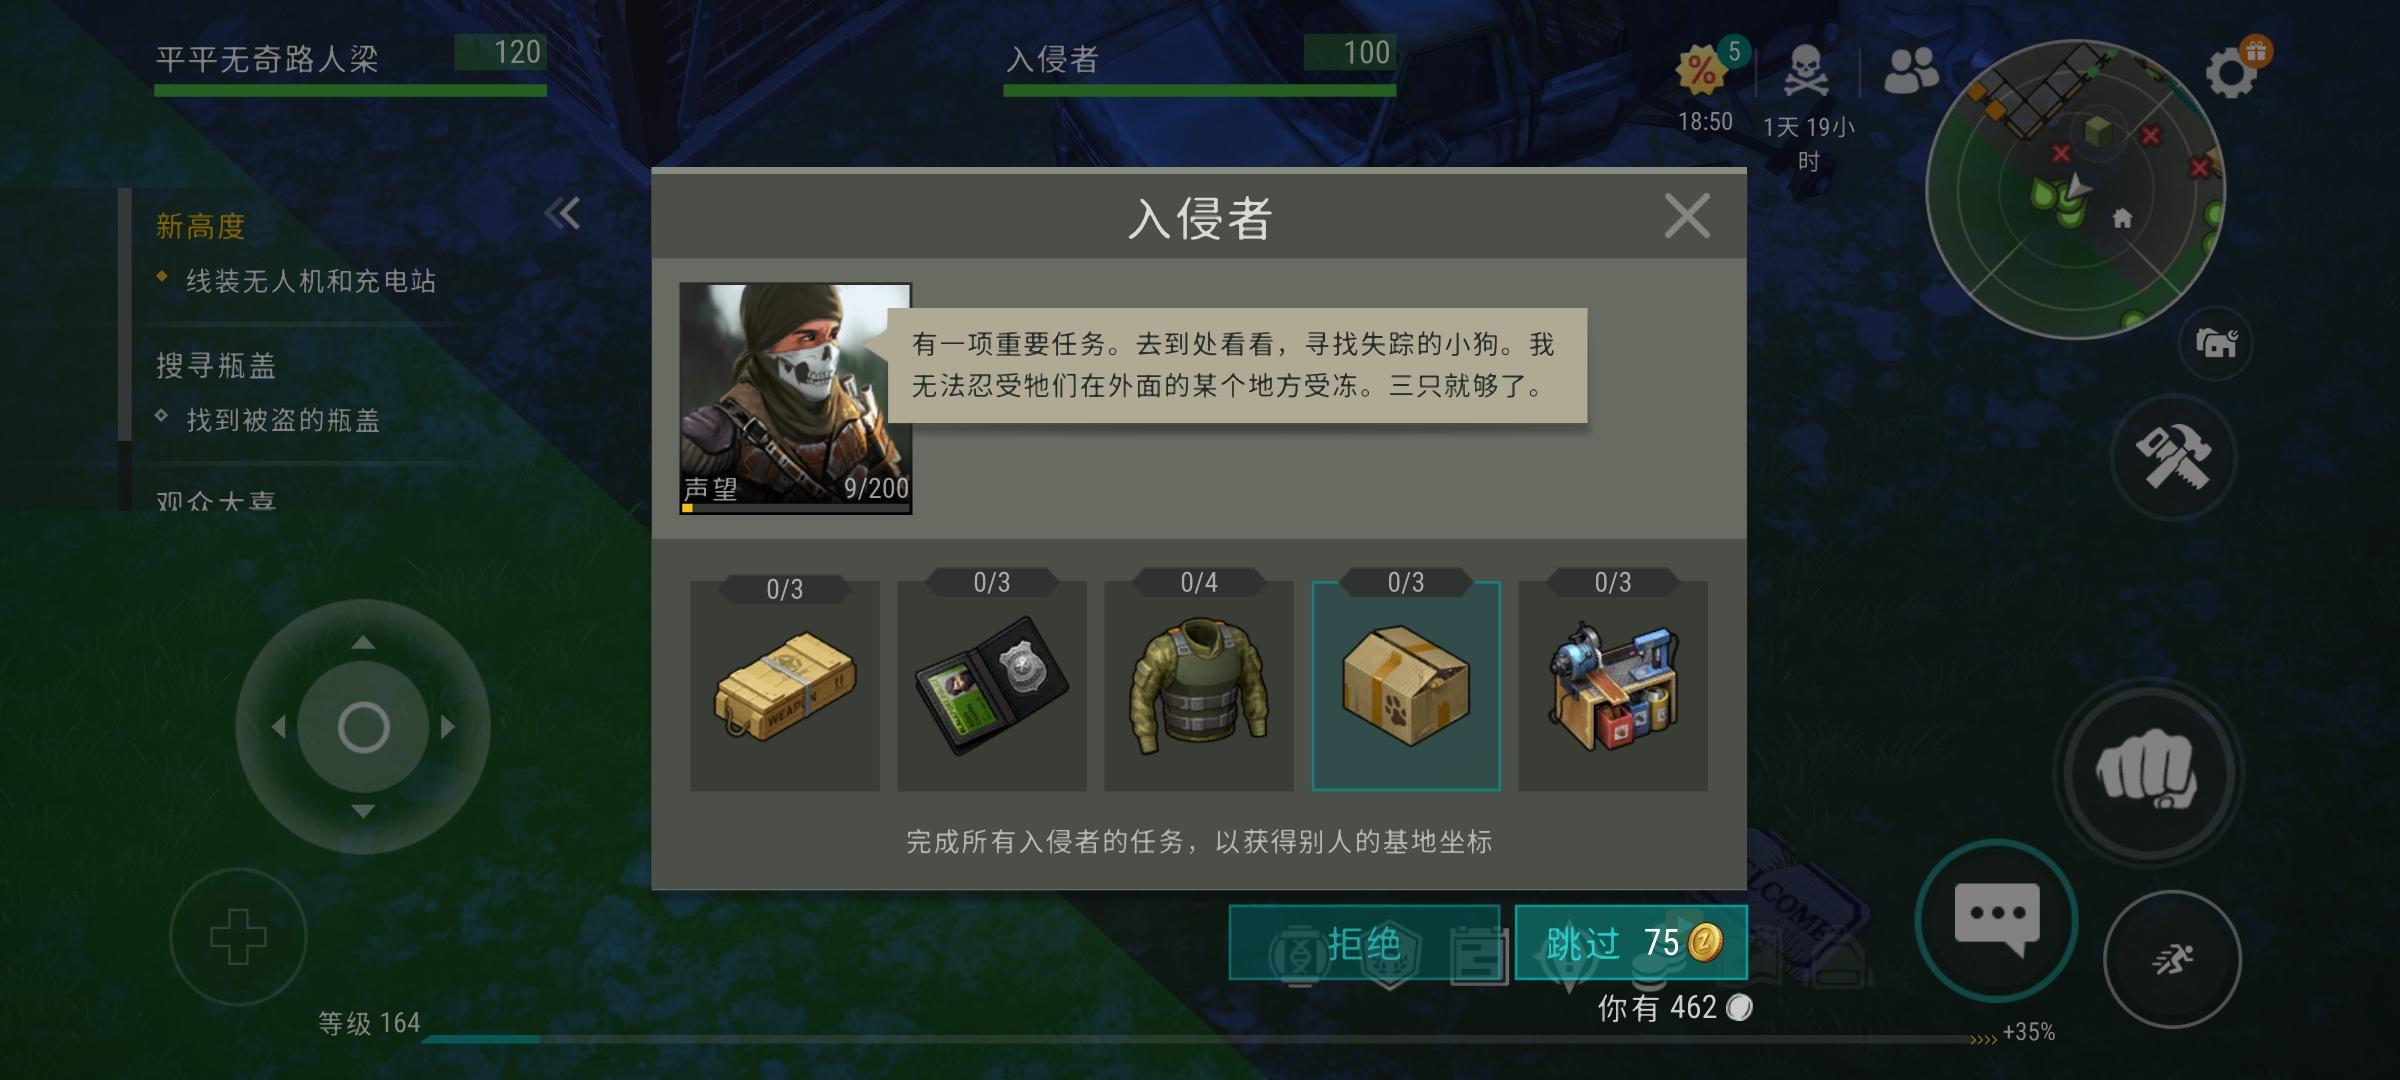2400x1080 pixels.
Task: Open the crafting hammer and saw menu
Action: point(2174,458)
